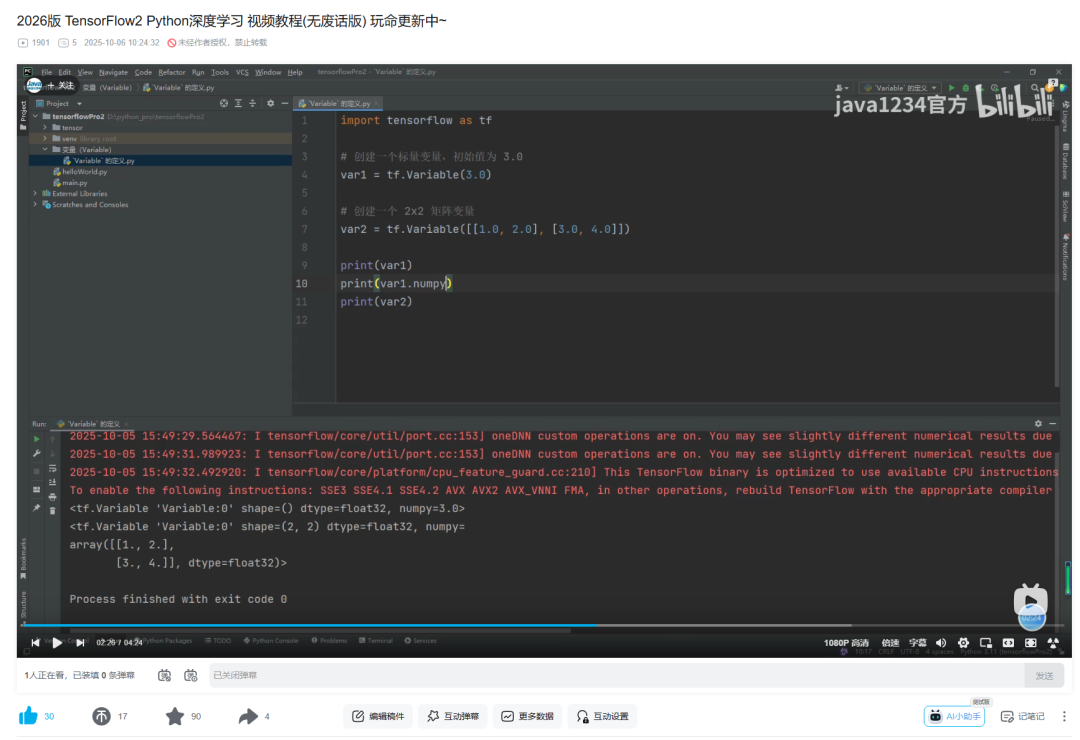Skip to previous video in player
Screen dimensions: 1080x740
35,642
